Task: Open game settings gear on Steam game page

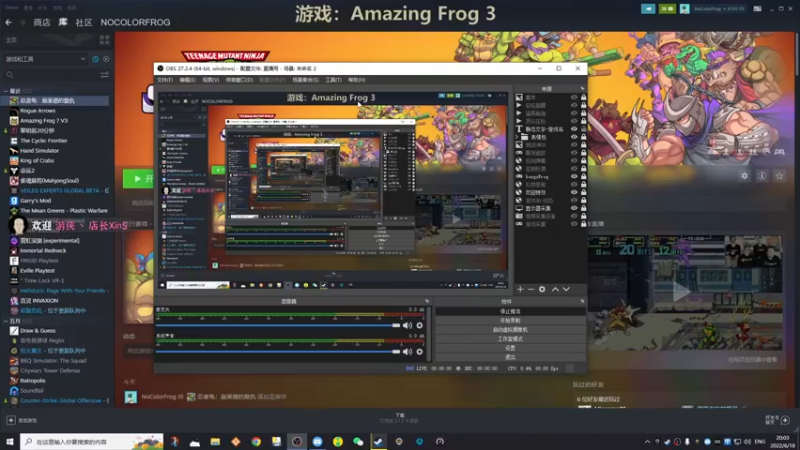Action: click(744, 176)
